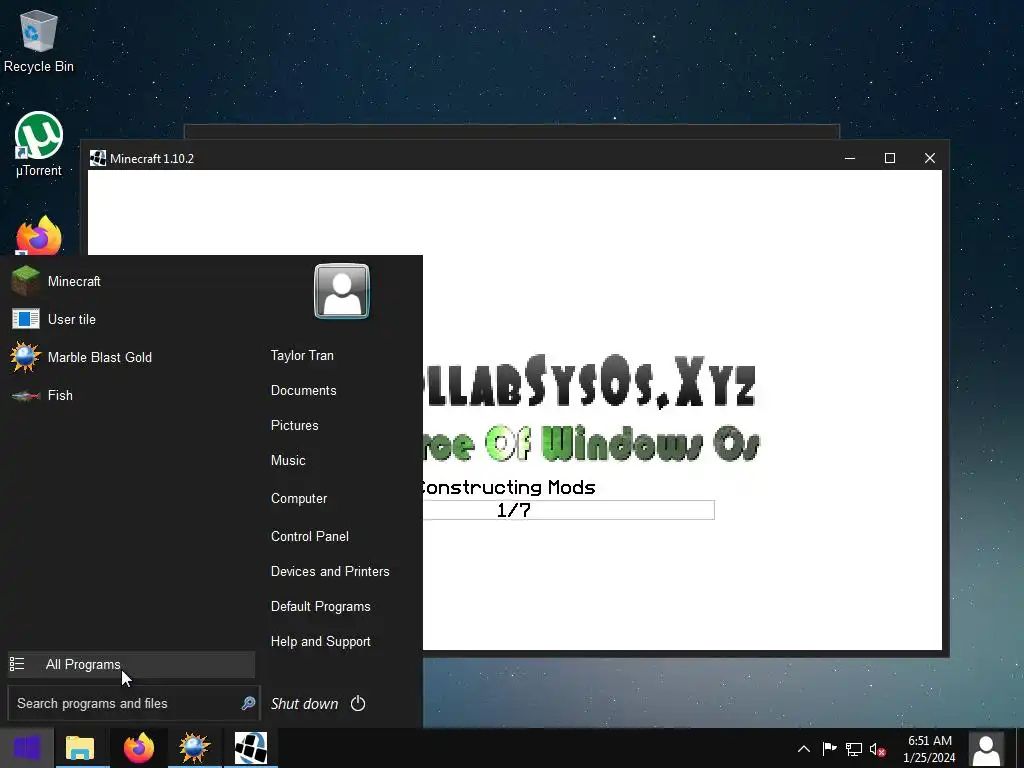Click the Constructing Mods text

(508, 488)
